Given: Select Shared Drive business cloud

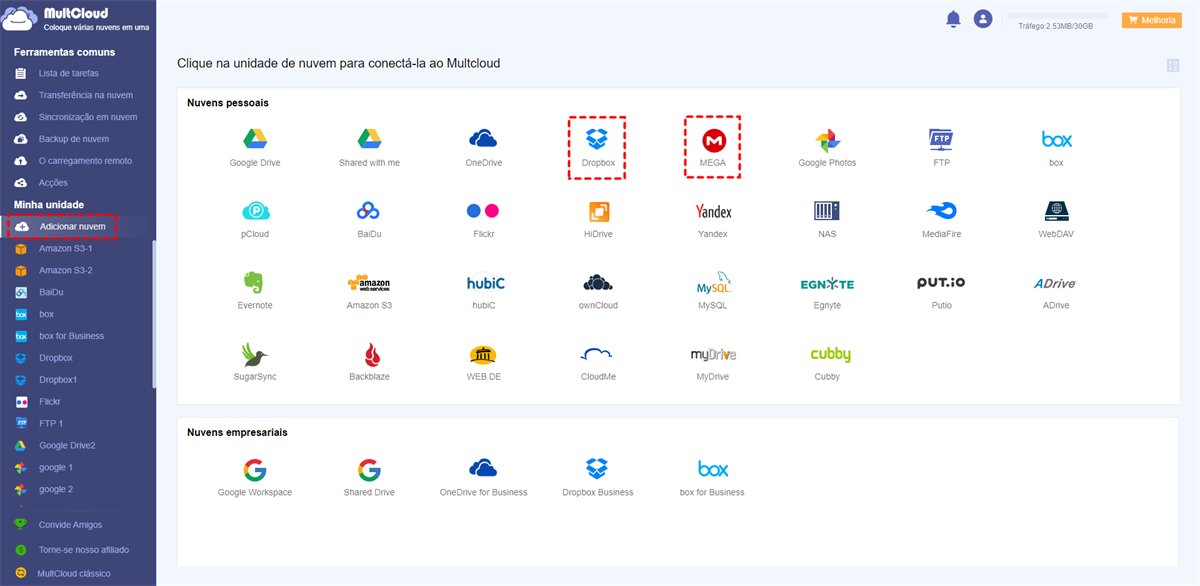Looking at the screenshot, I should (369, 478).
